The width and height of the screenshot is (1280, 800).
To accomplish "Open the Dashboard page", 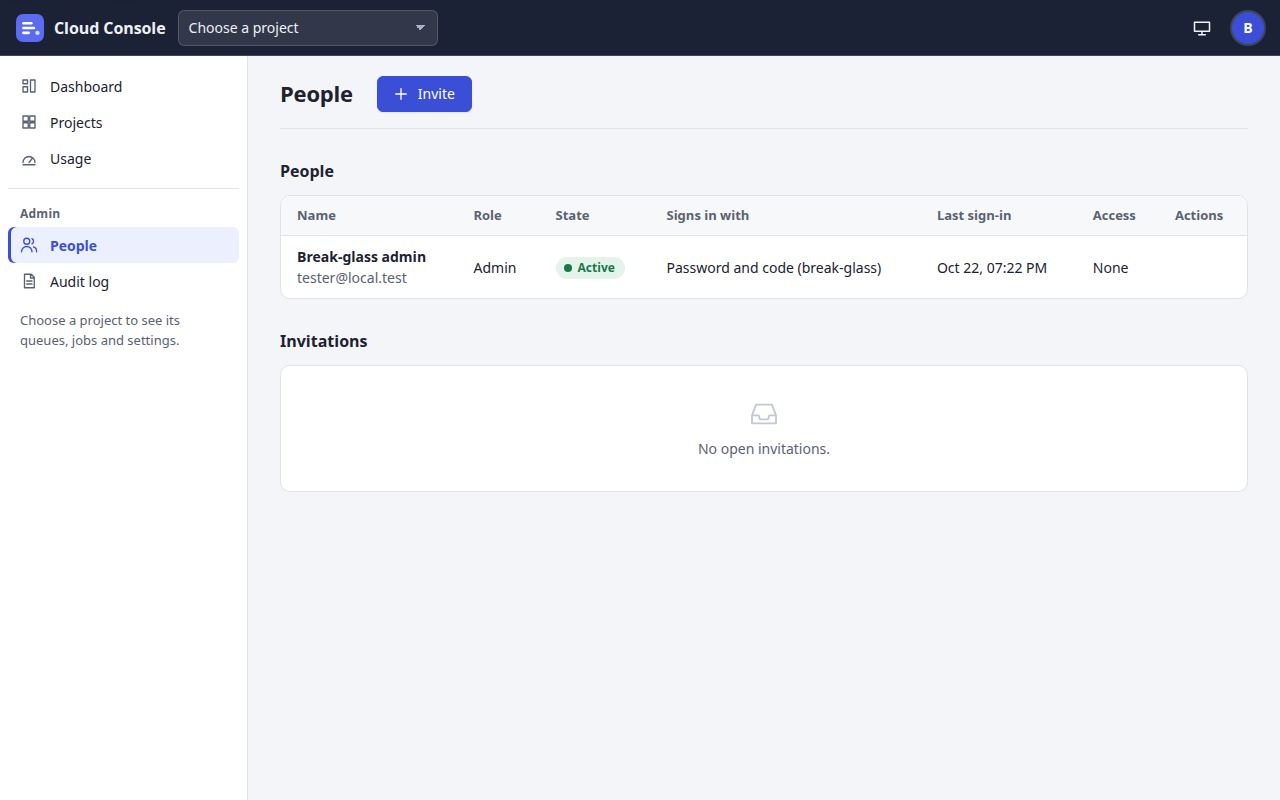I will tap(124, 87).
